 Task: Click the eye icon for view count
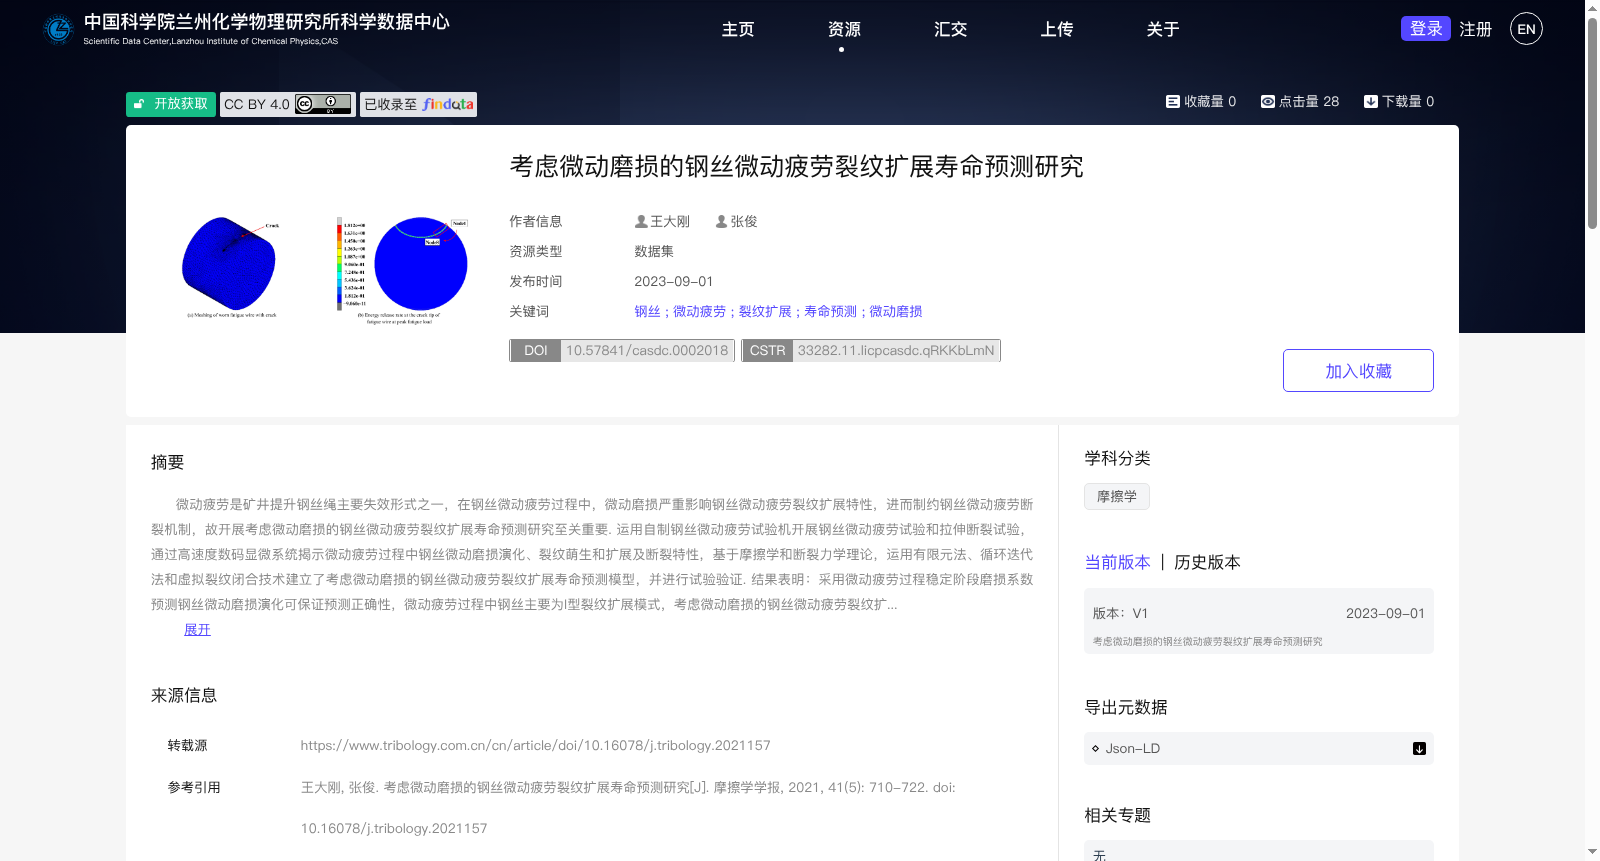1267,102
